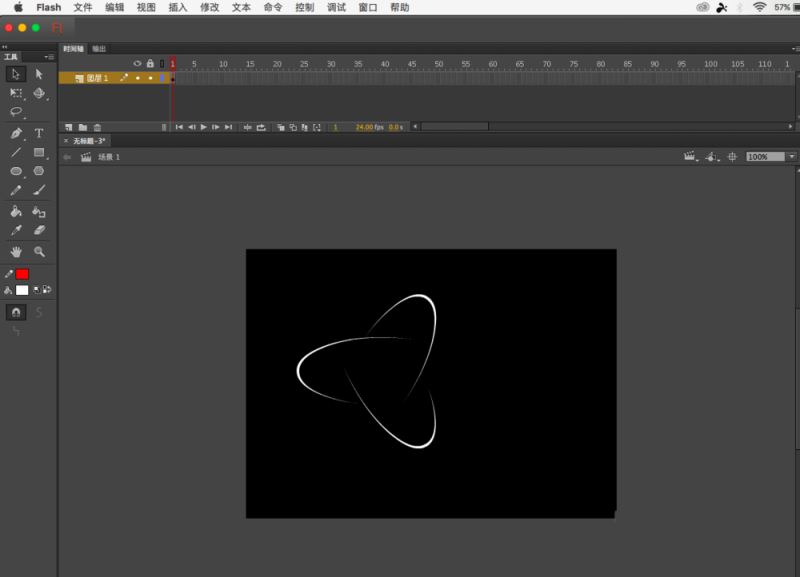Select the Pen tool
This screenshot has height=577, width=800.
click(x=16, y=133)
